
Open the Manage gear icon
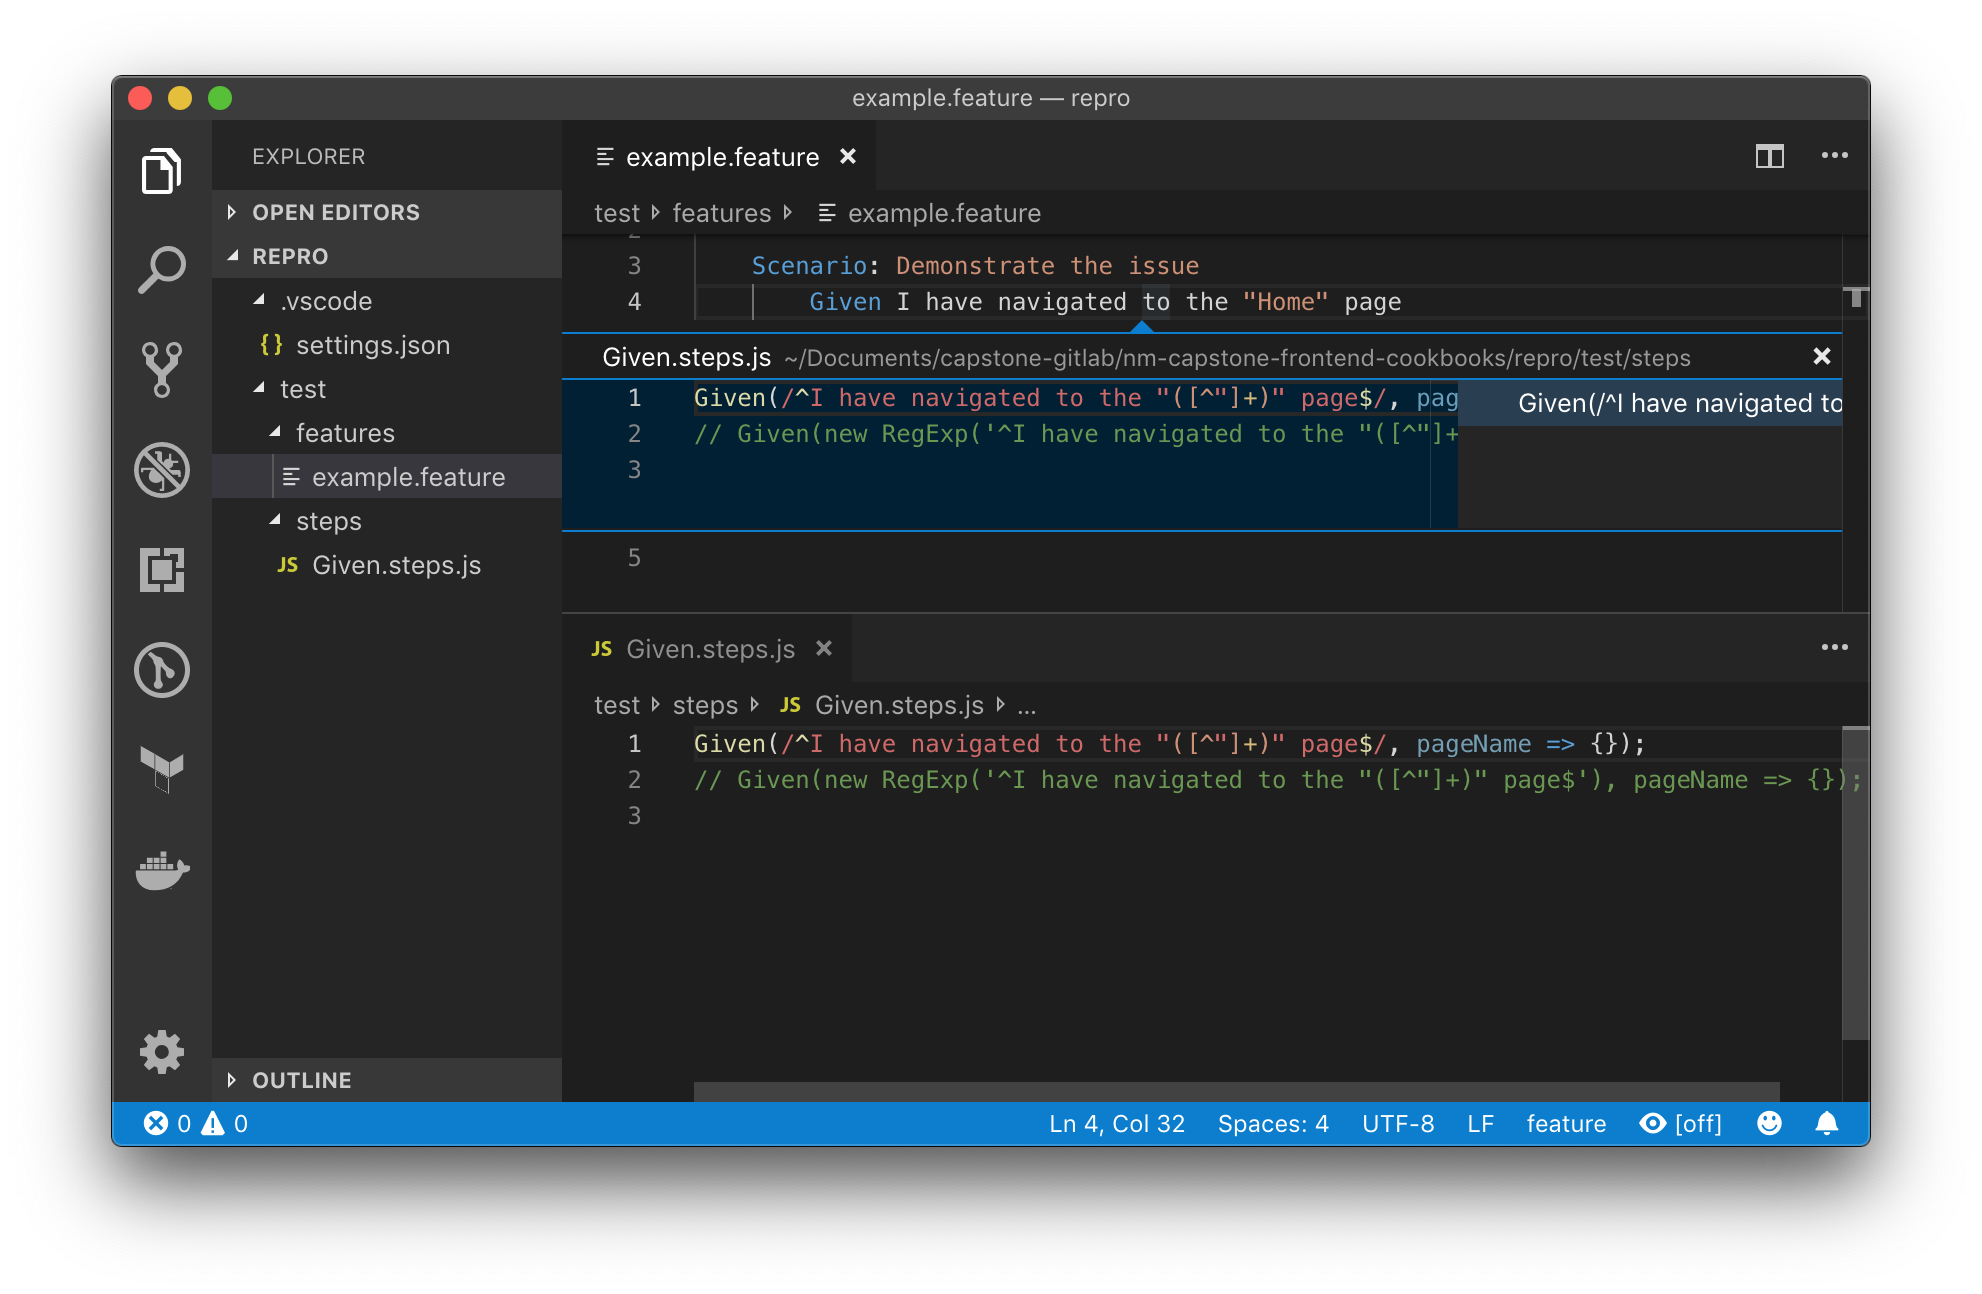tap(162, 1052)
